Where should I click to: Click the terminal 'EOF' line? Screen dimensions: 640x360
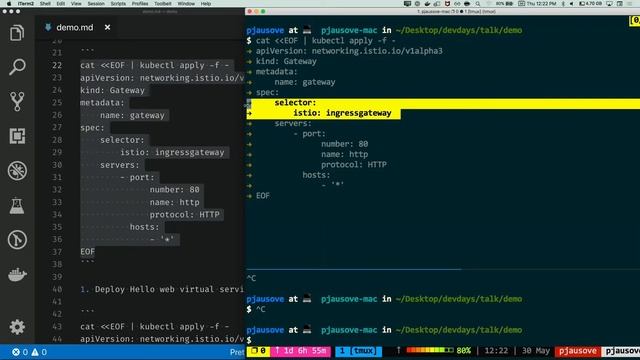coord(262,196)
